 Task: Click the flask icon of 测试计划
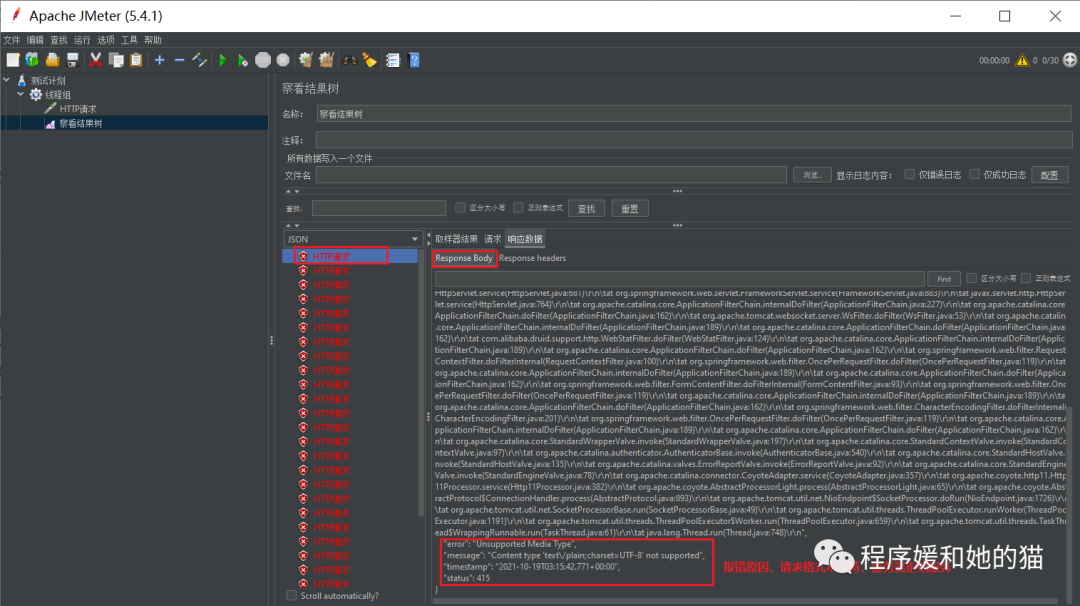pyautogui.click(x=21, y=81)
